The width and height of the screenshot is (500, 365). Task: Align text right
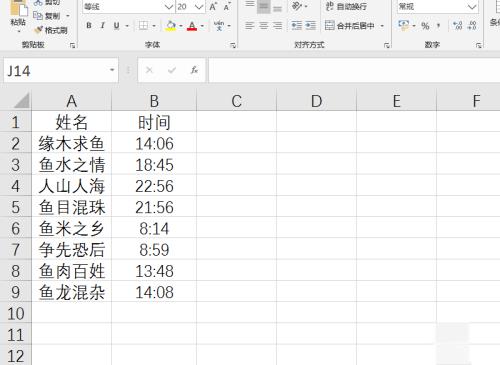(277, 25)
